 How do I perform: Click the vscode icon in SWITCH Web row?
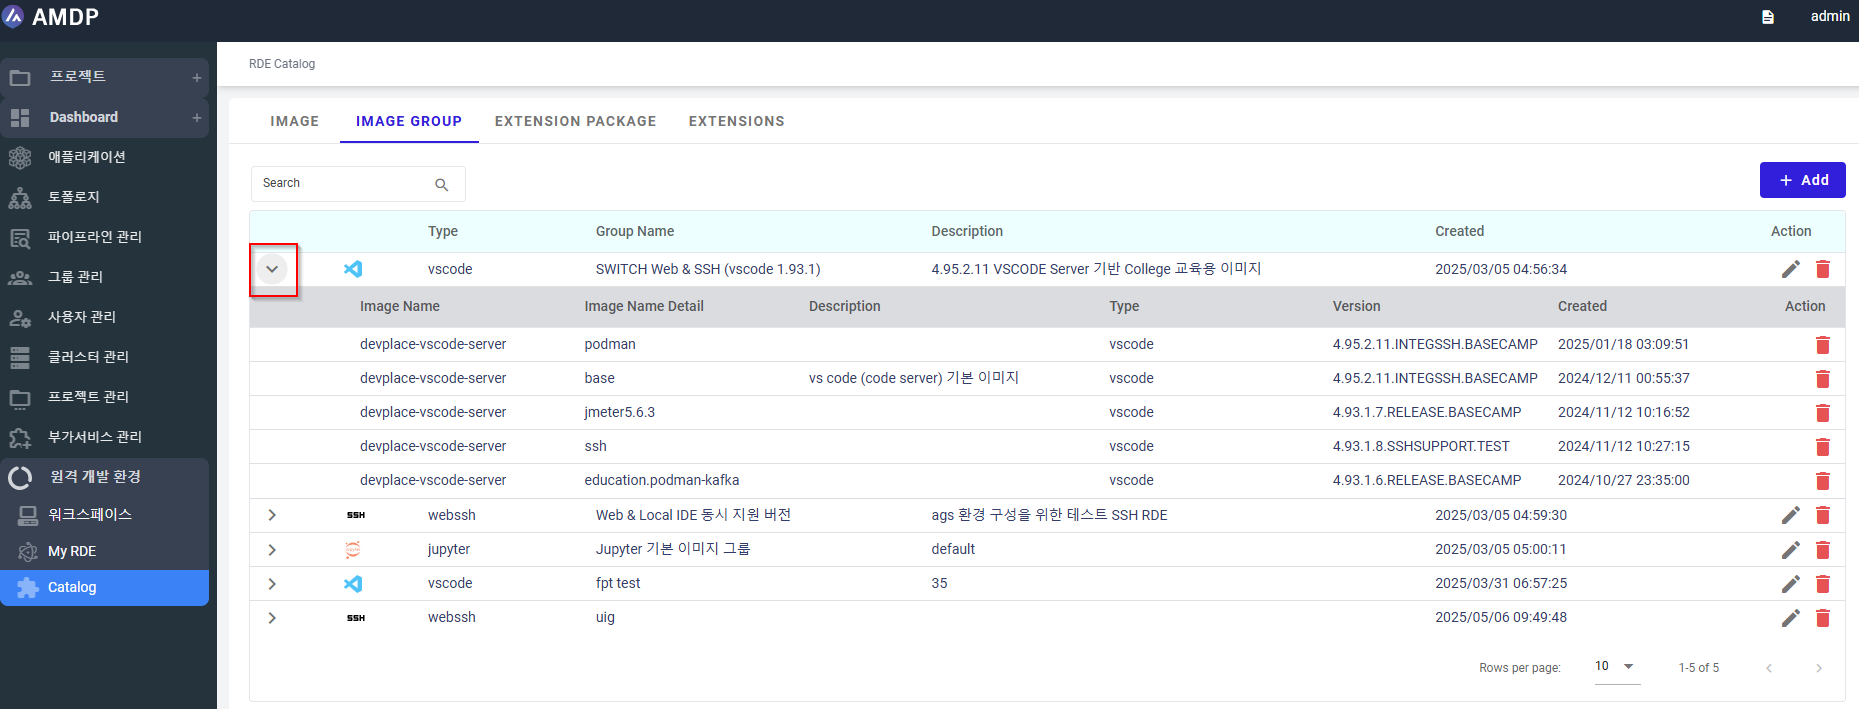(x=353, y=269)
